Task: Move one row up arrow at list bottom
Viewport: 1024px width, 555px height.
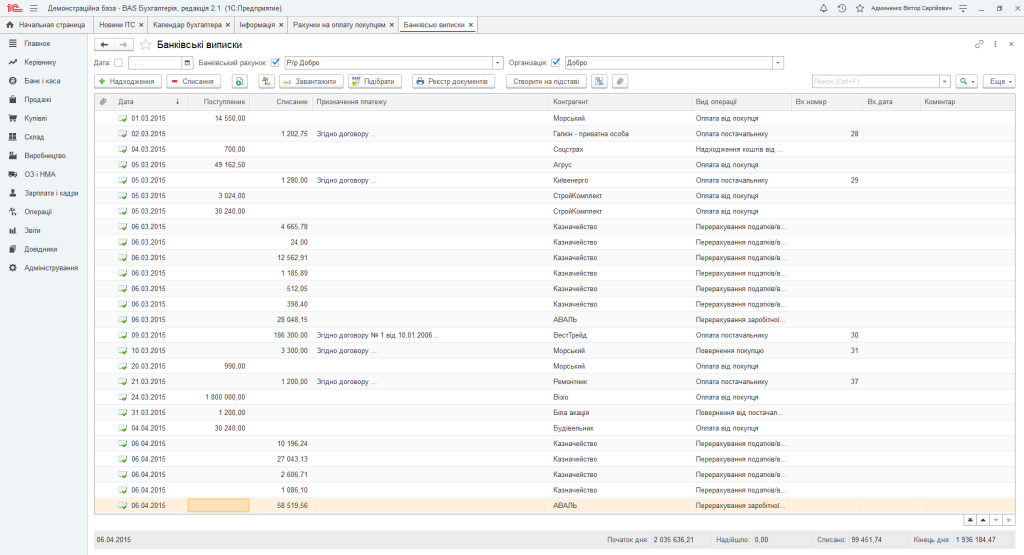Action: coord(983,520)
